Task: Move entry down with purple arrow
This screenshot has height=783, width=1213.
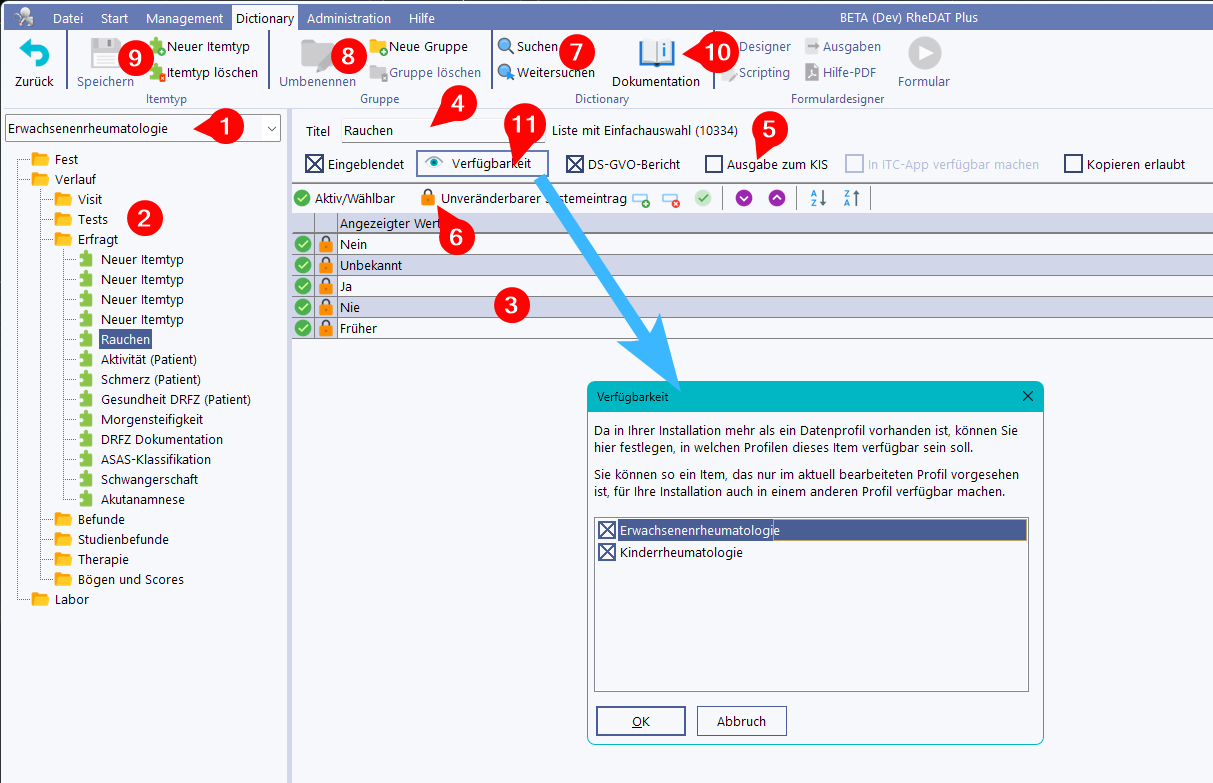Action: coord(743,199)
